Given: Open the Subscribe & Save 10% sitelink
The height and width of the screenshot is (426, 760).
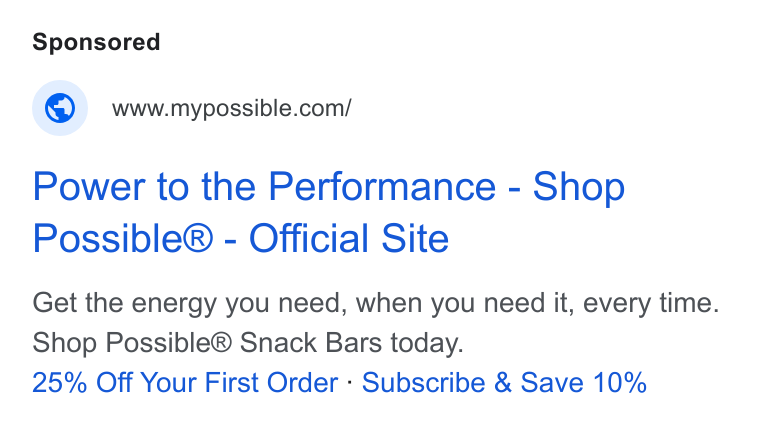Looking at the screenshot, I should pyautogui.click(x=504, y=382).
